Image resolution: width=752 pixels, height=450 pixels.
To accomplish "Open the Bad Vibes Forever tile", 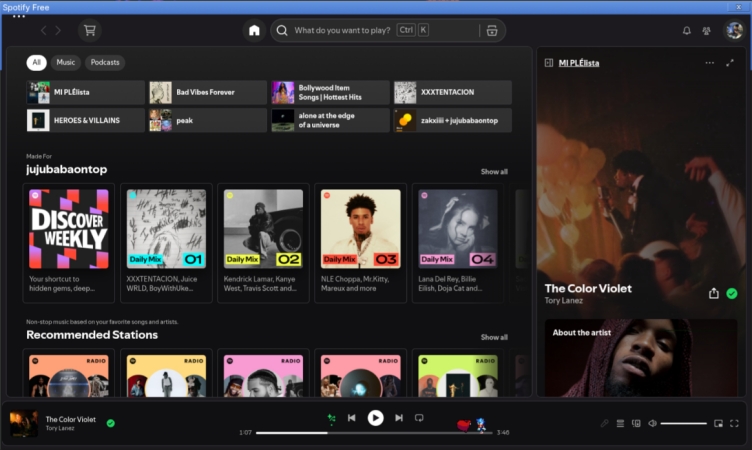I will (208, 92).
